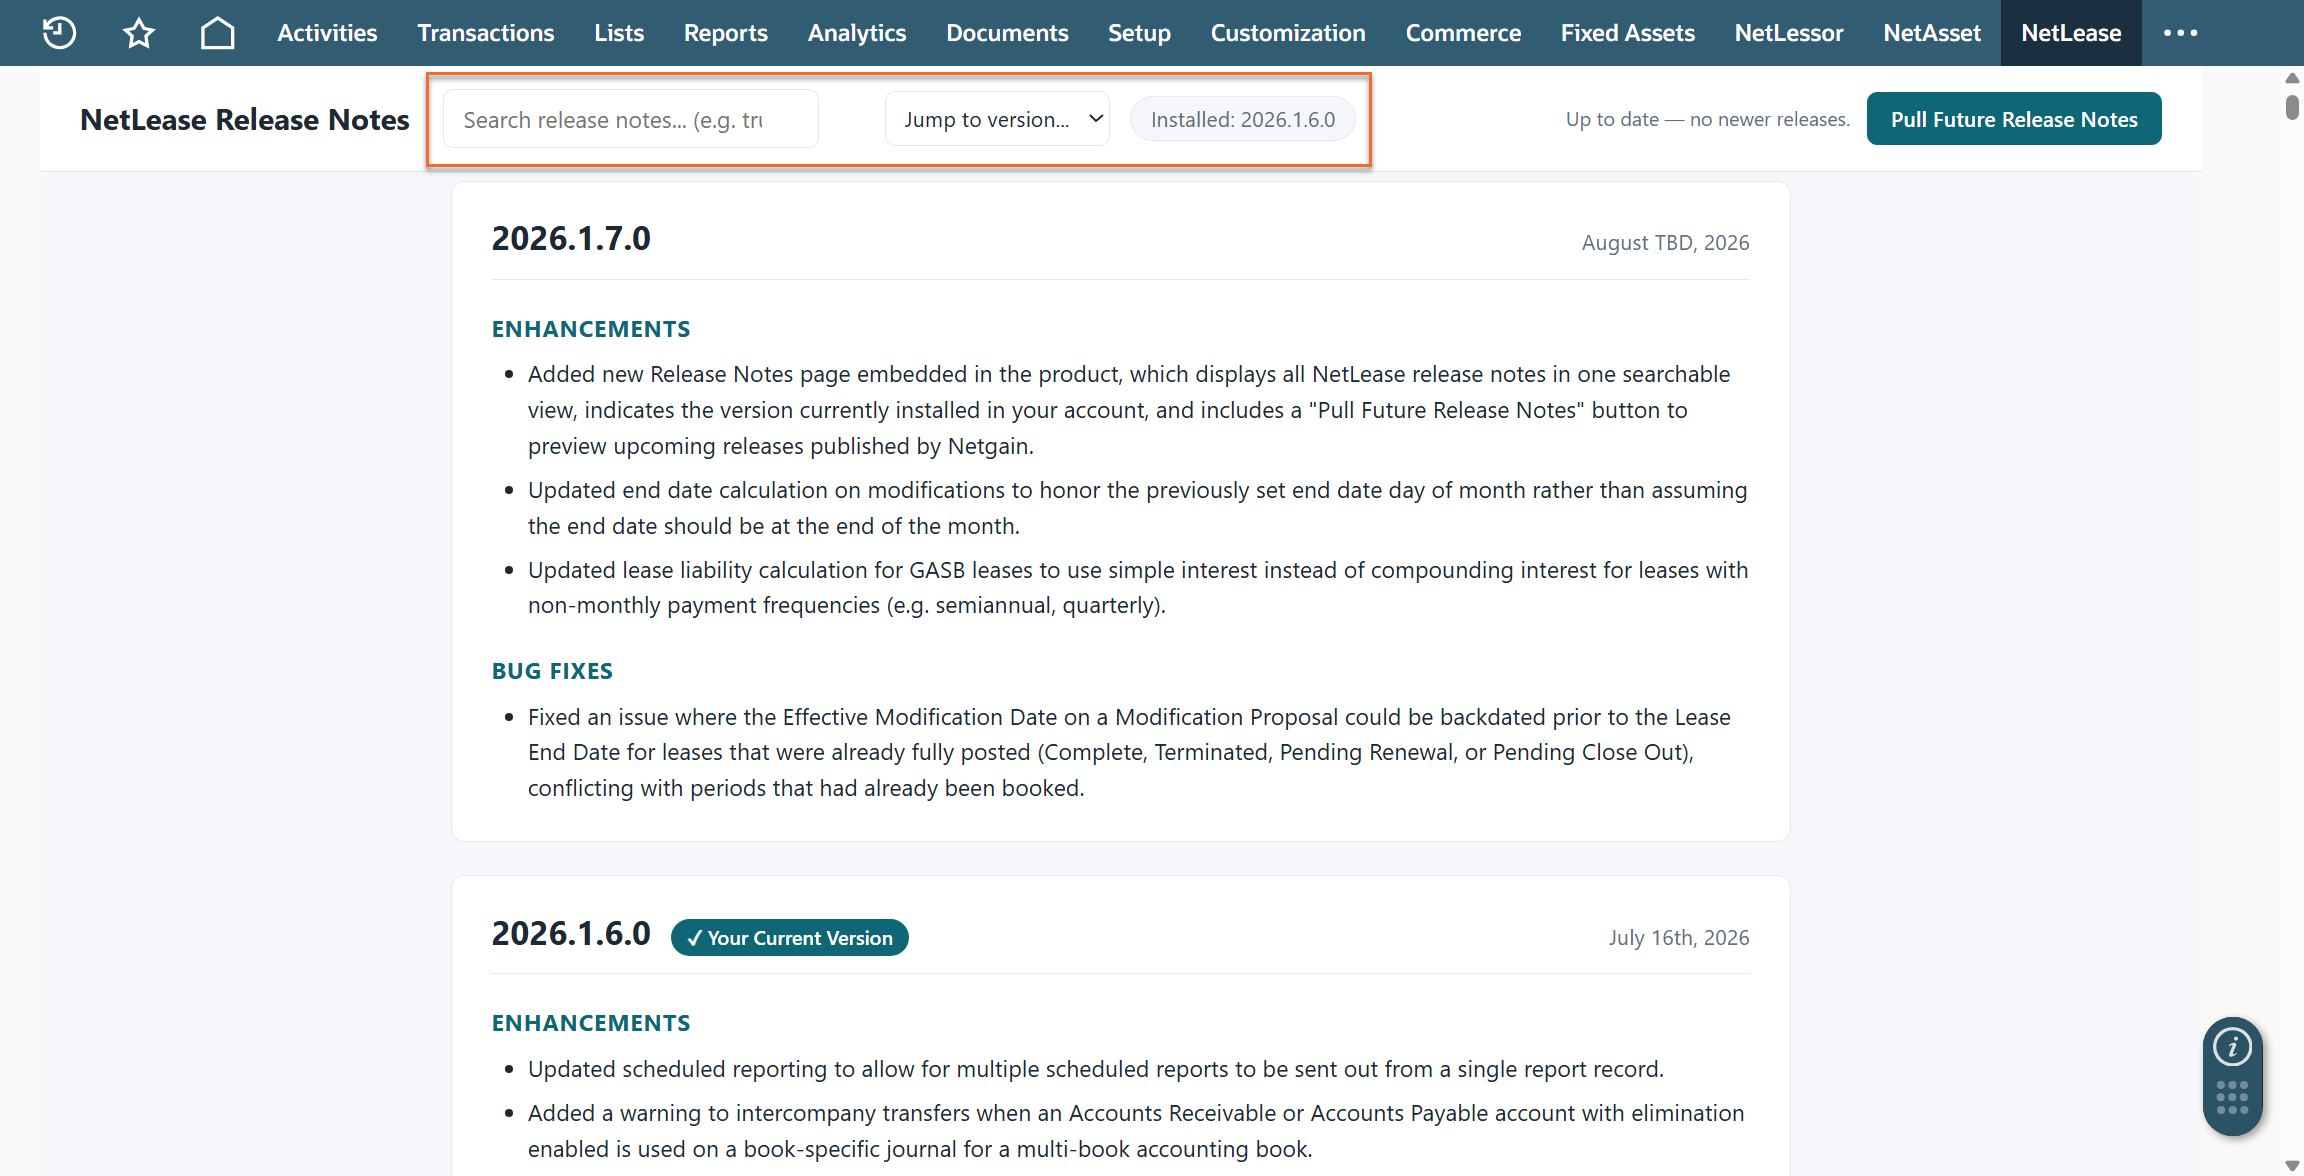Open the Transactions menu

tap(486, 33)
